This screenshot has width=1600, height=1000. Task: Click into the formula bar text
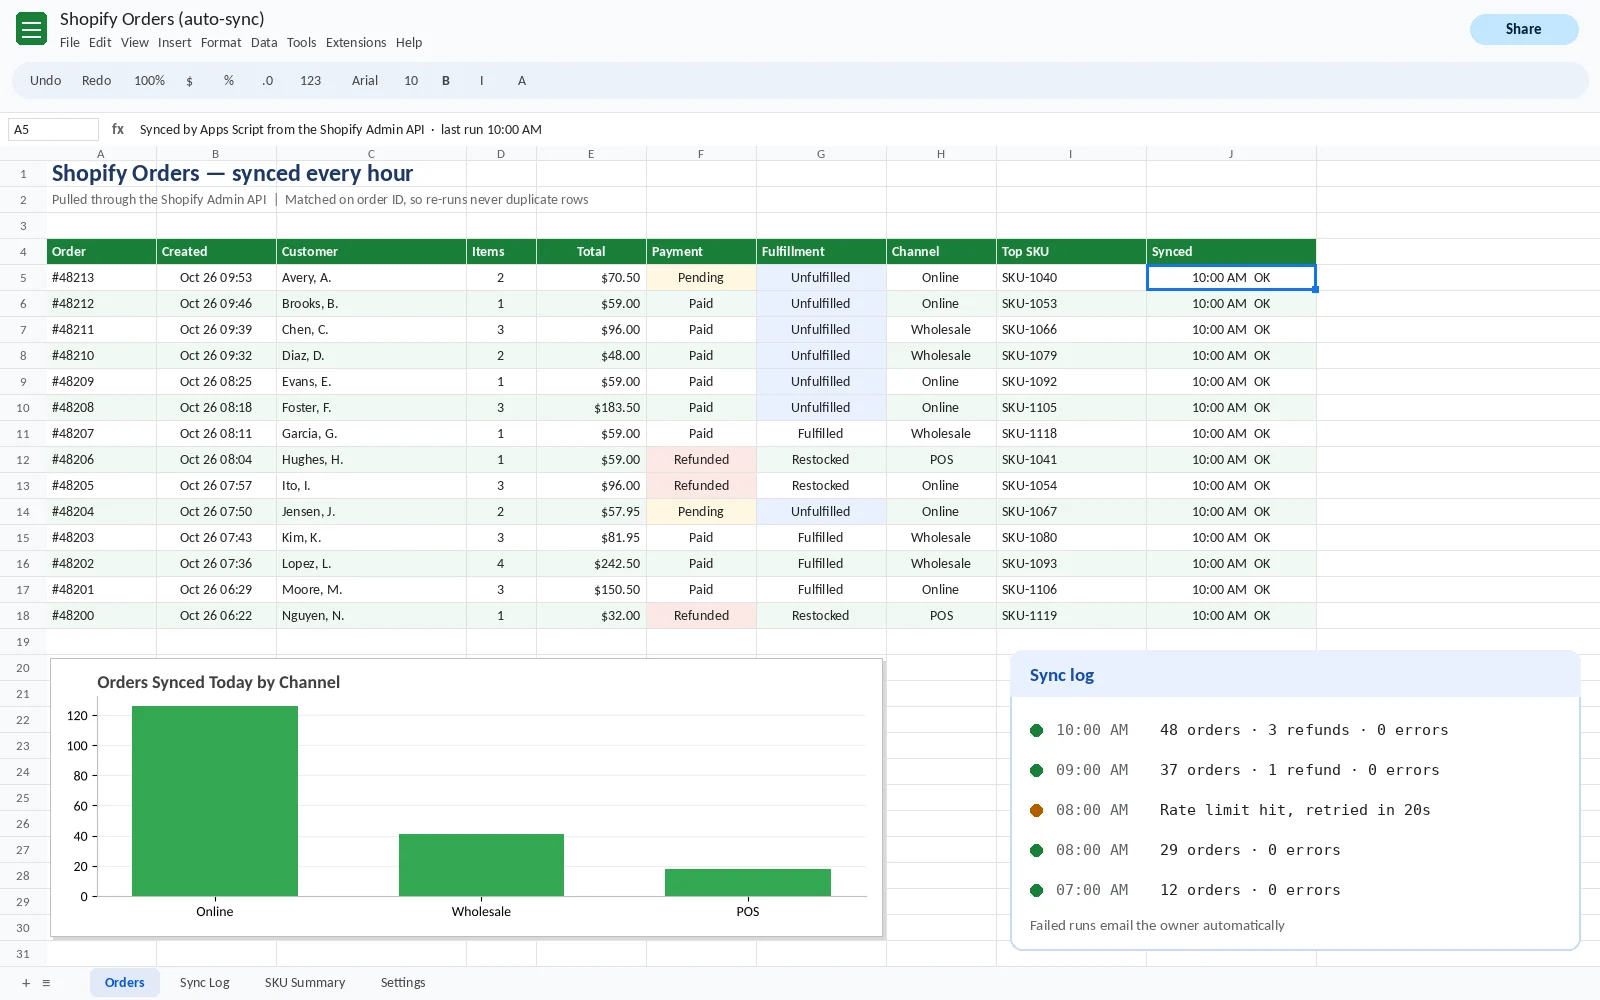click(341, 129)
